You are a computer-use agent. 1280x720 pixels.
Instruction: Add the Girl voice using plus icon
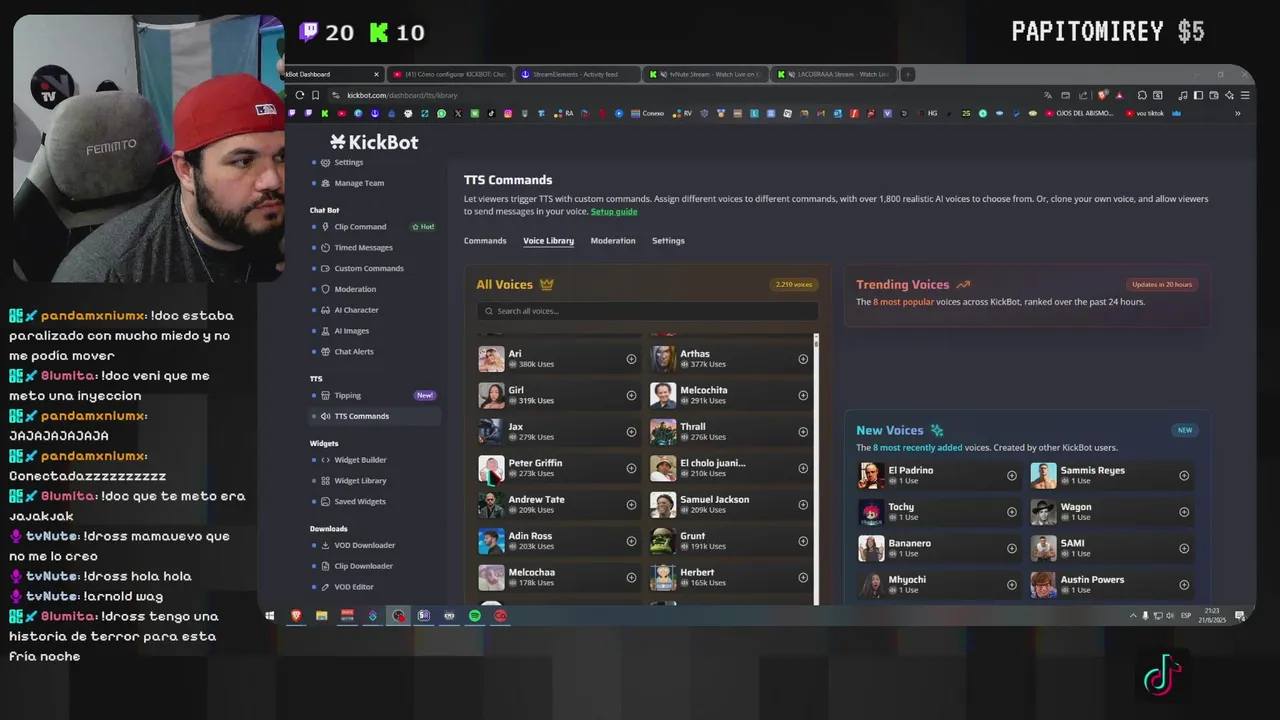631,395
